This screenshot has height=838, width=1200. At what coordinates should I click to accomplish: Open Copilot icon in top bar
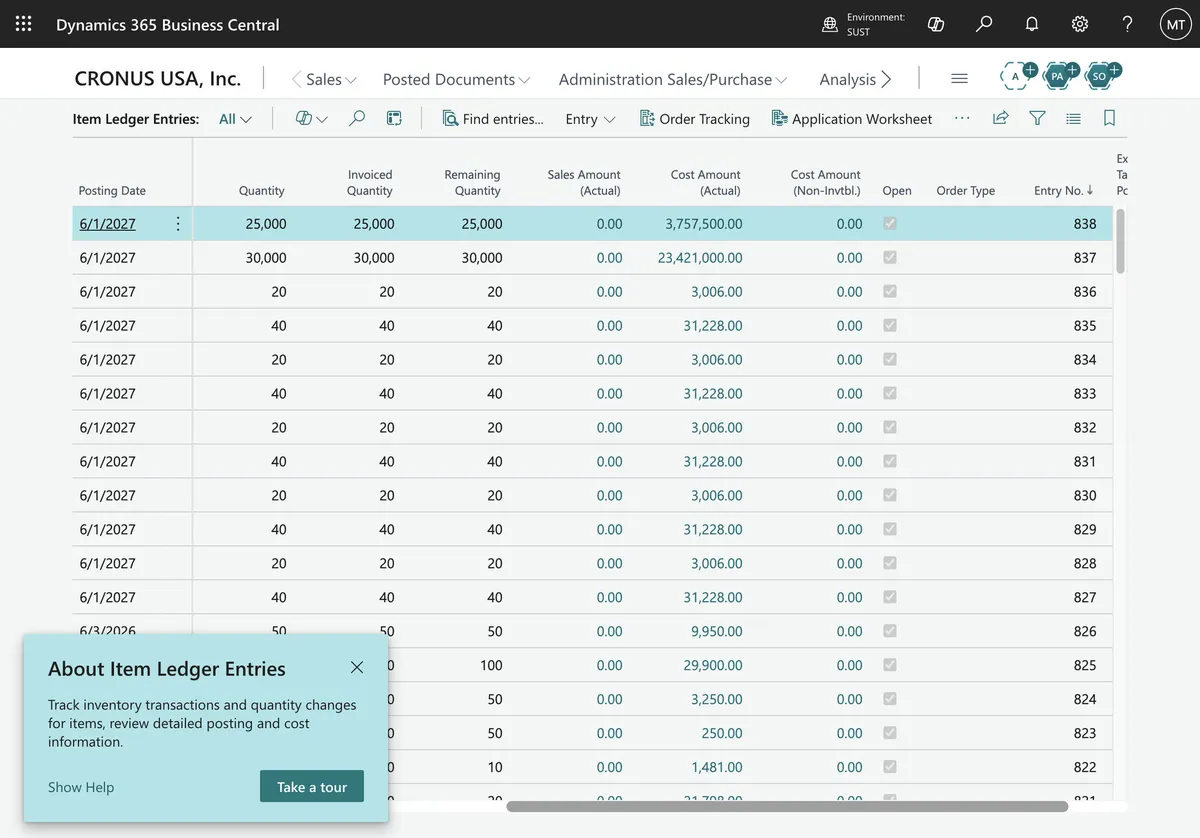coord(936,24)
